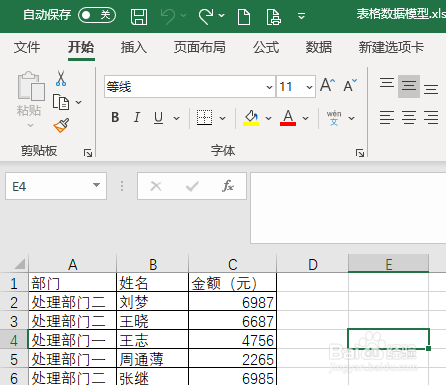Apply red font color
Viewport: 446px width, 385px height.
coord(288,118)
